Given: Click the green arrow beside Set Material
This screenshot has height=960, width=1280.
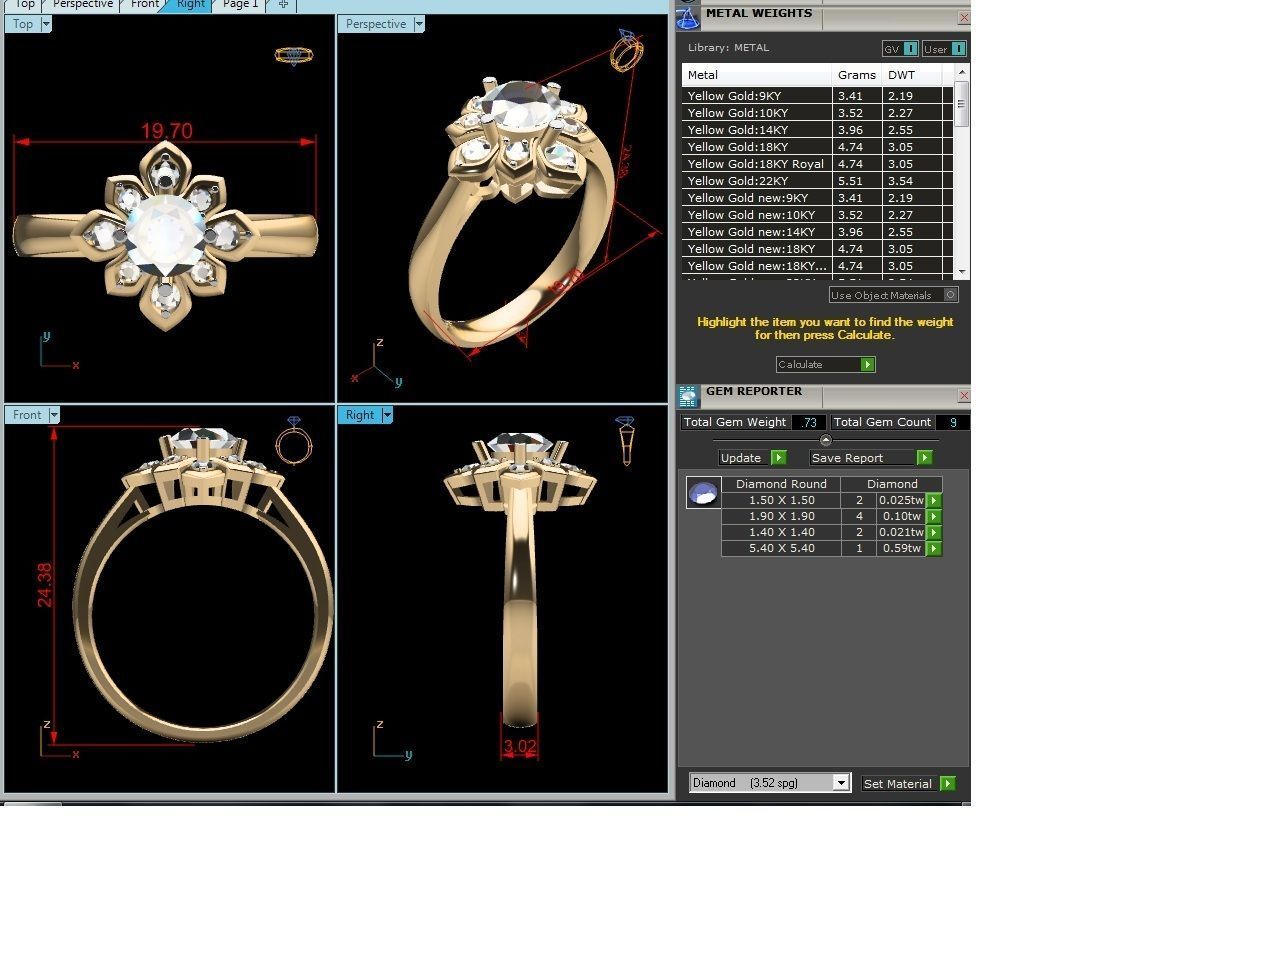Looking at the screenshot, I should click(x=948, y=784).
